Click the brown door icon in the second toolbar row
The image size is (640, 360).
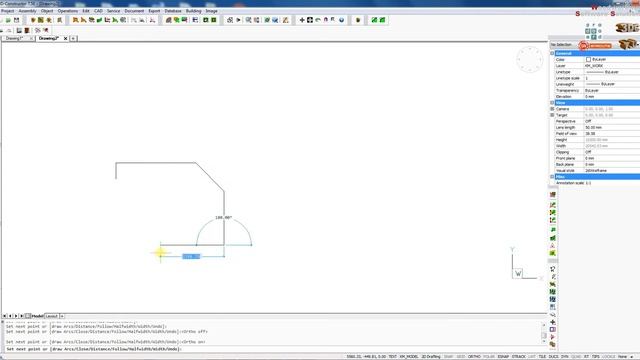[27, 31]
